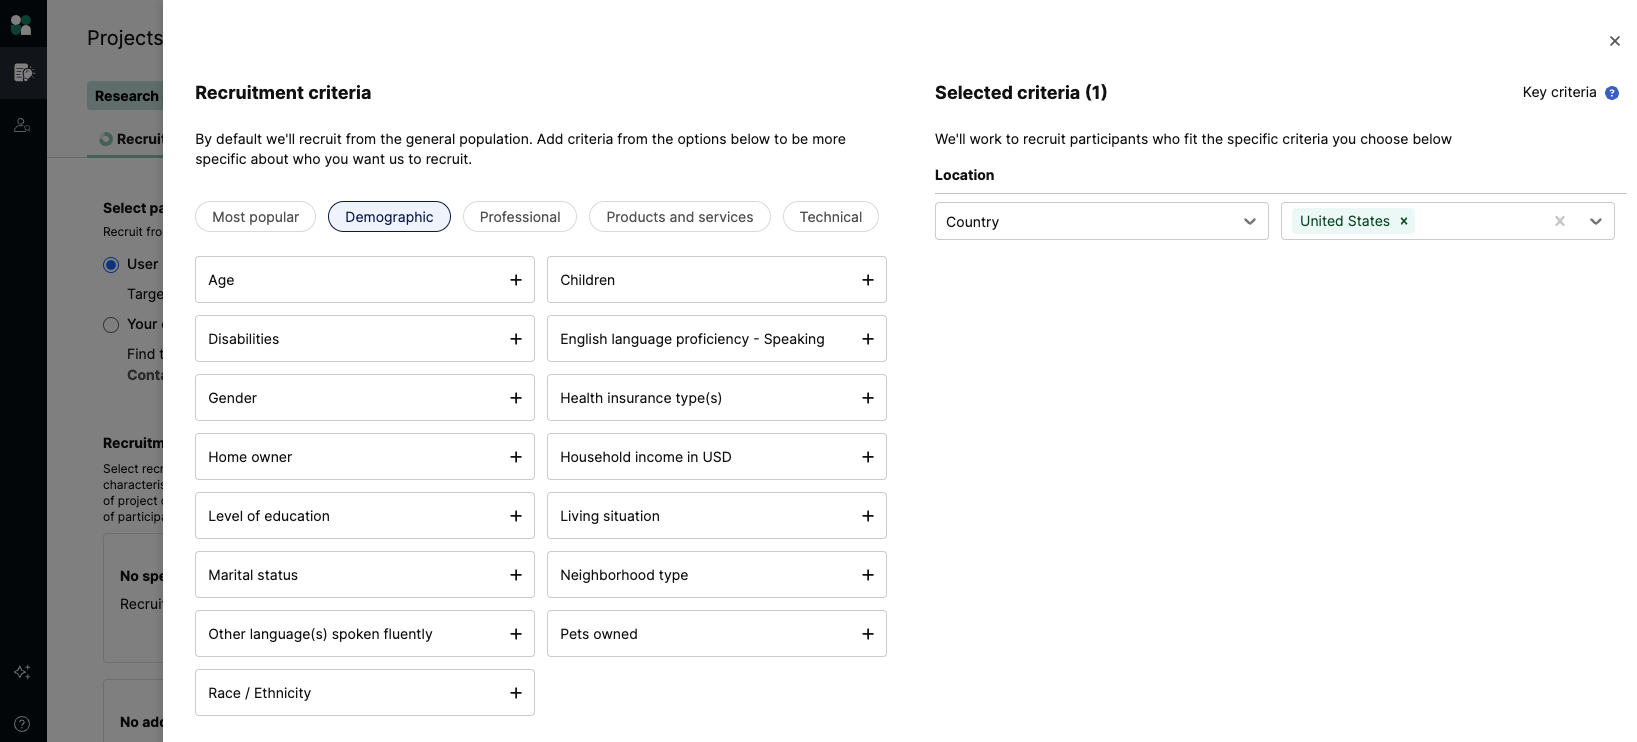Switch to Products and services tab

pyautogui.click(x=680, y=217)
